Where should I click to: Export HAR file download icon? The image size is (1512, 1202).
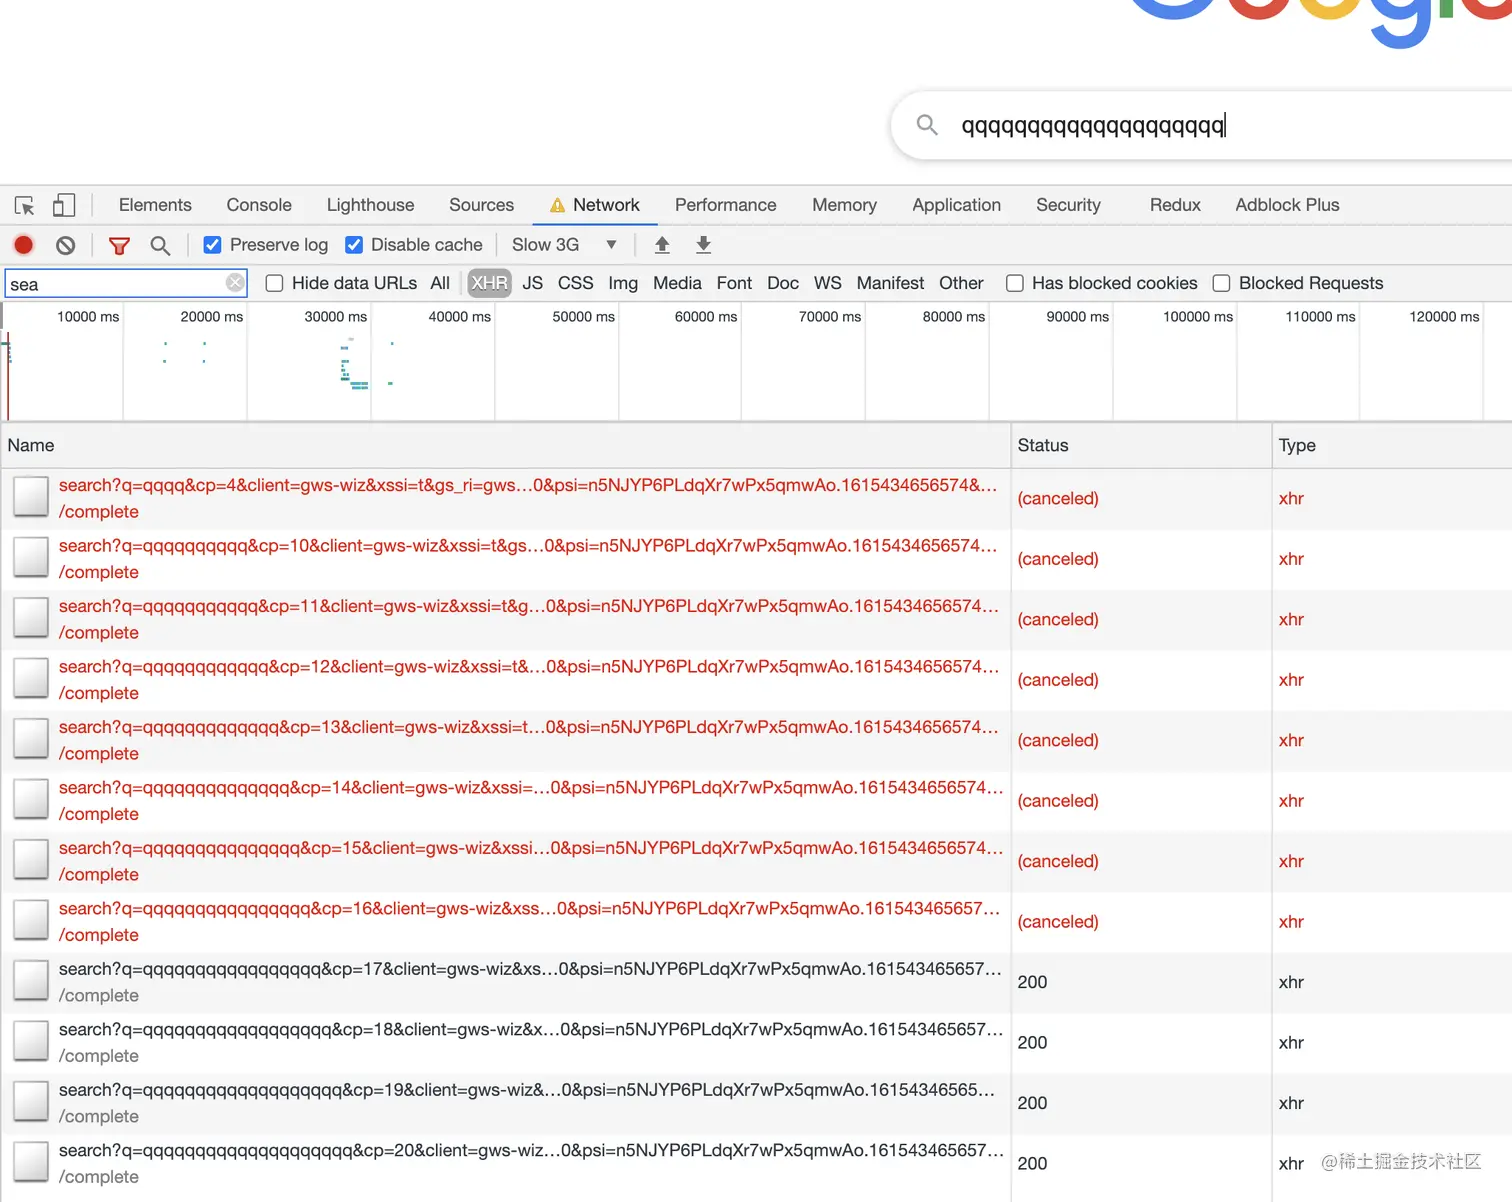[704, 245]
